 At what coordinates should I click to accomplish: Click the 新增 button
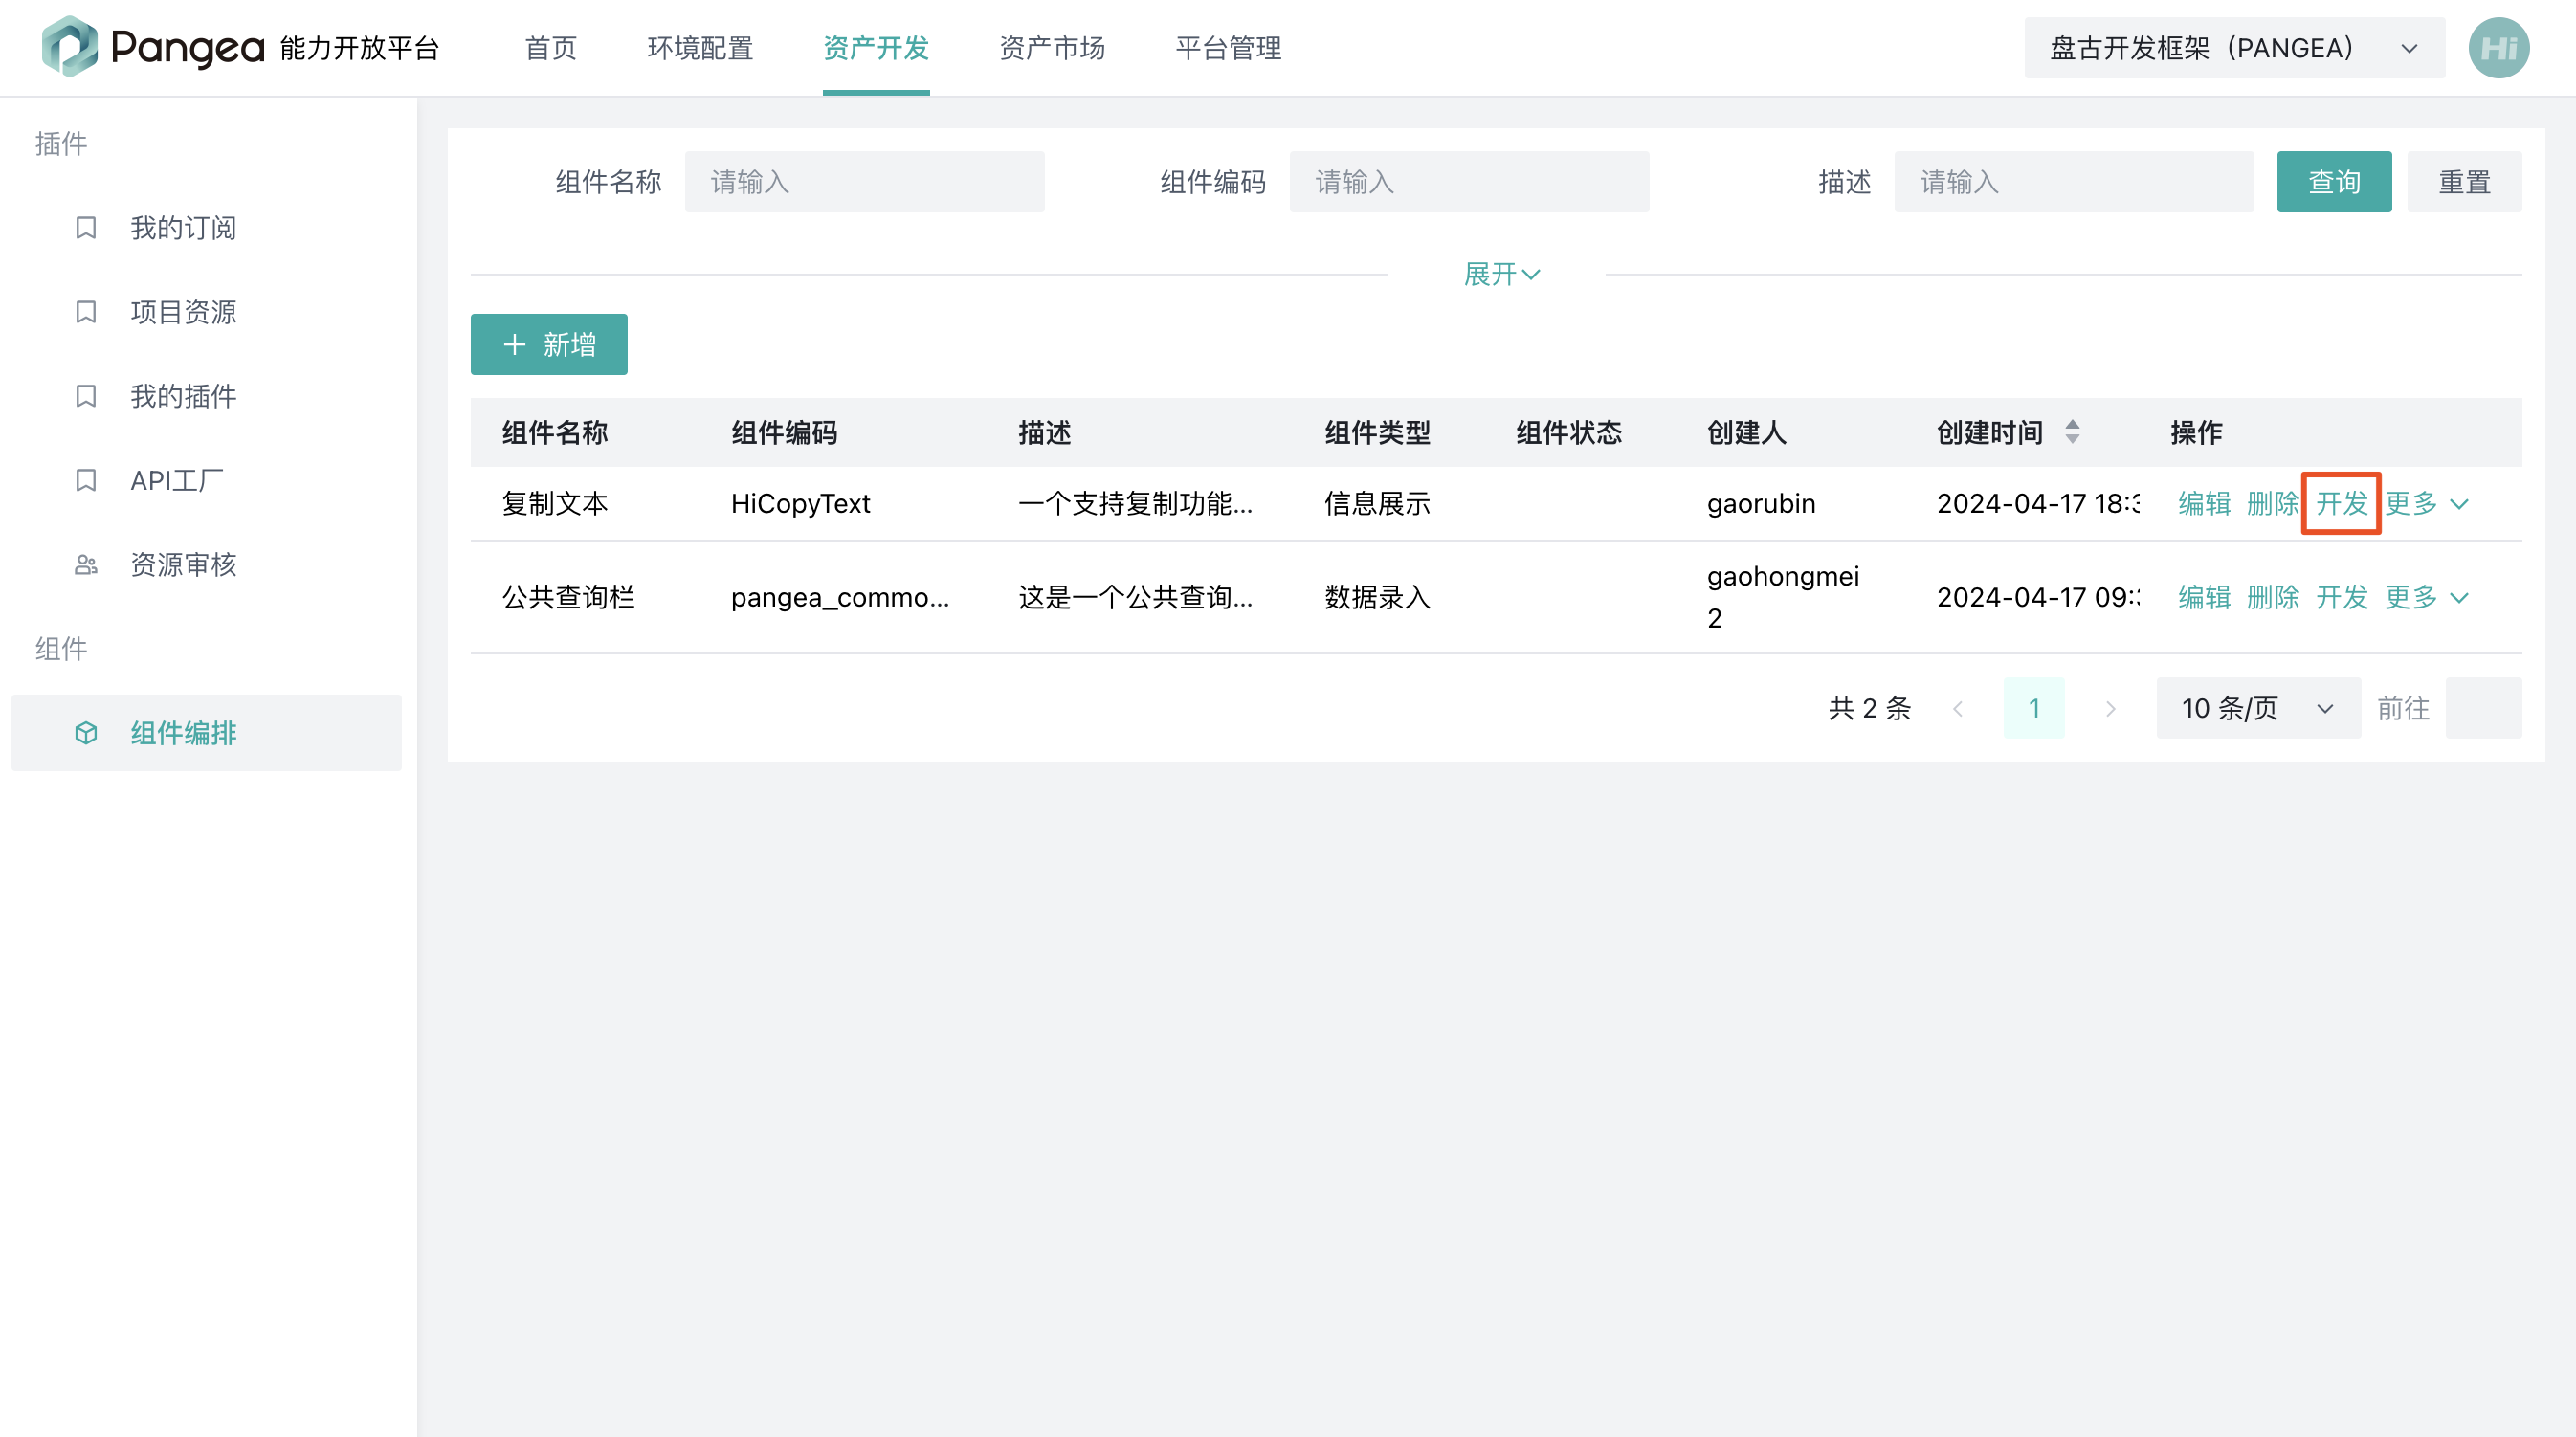click(549, 344)
